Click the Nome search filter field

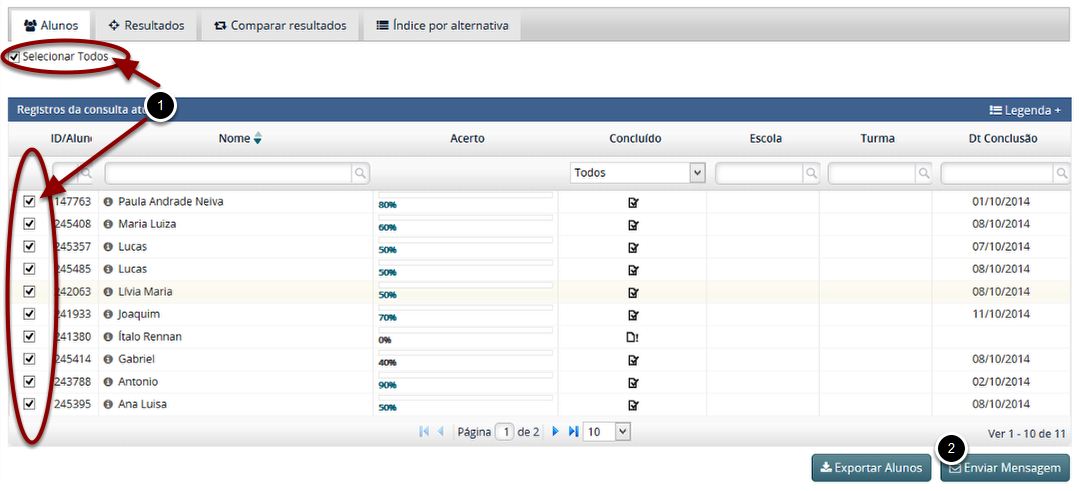click(229, 173)
